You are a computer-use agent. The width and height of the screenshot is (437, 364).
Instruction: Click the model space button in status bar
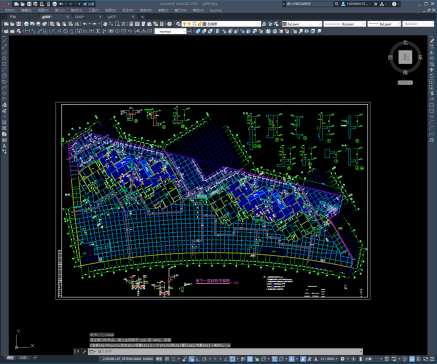tap(159, 359)
